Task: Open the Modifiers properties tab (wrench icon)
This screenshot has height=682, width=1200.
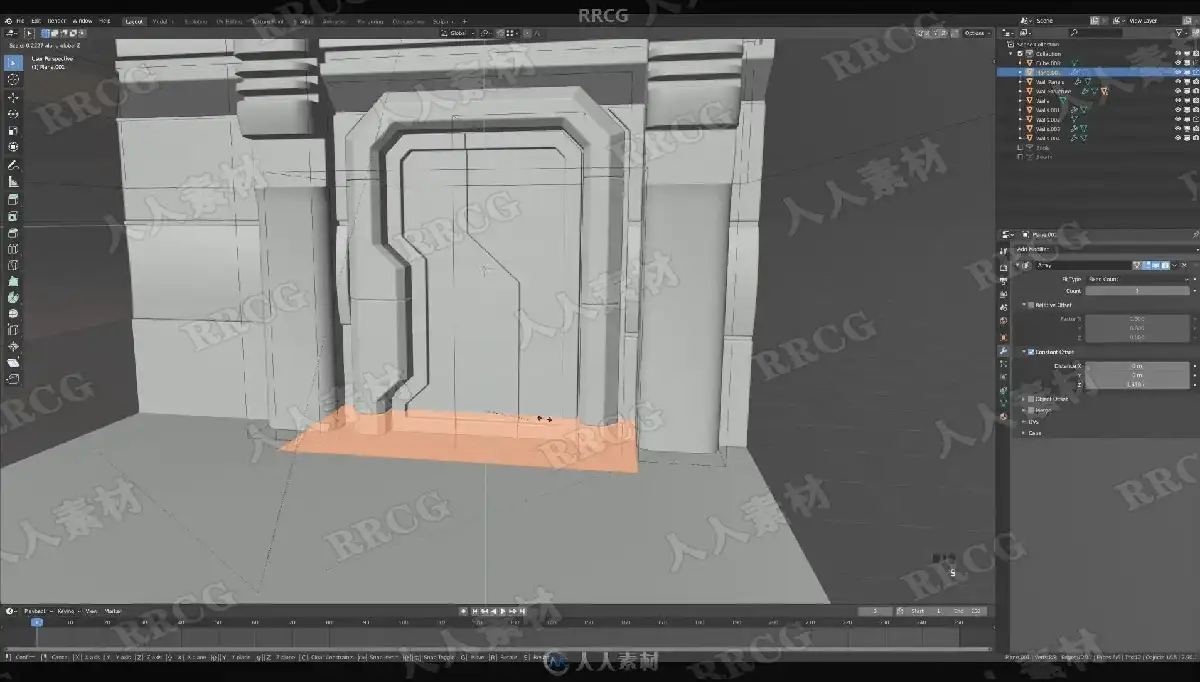Action: pyautogui.click(x=1003, y=351)
